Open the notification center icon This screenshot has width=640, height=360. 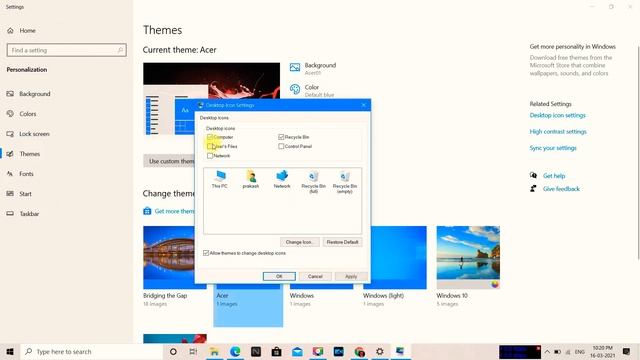point(627,351)
